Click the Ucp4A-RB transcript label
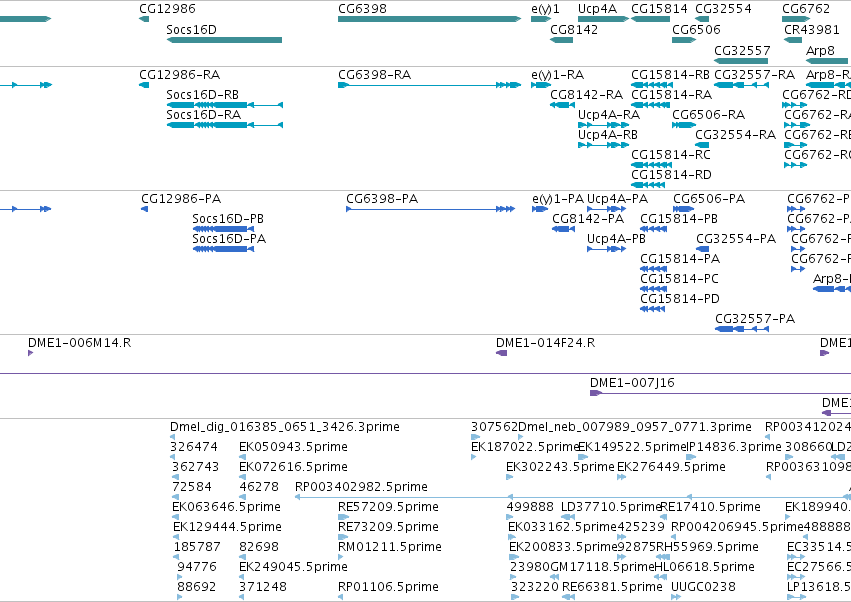851x602 pixels. 607,135
